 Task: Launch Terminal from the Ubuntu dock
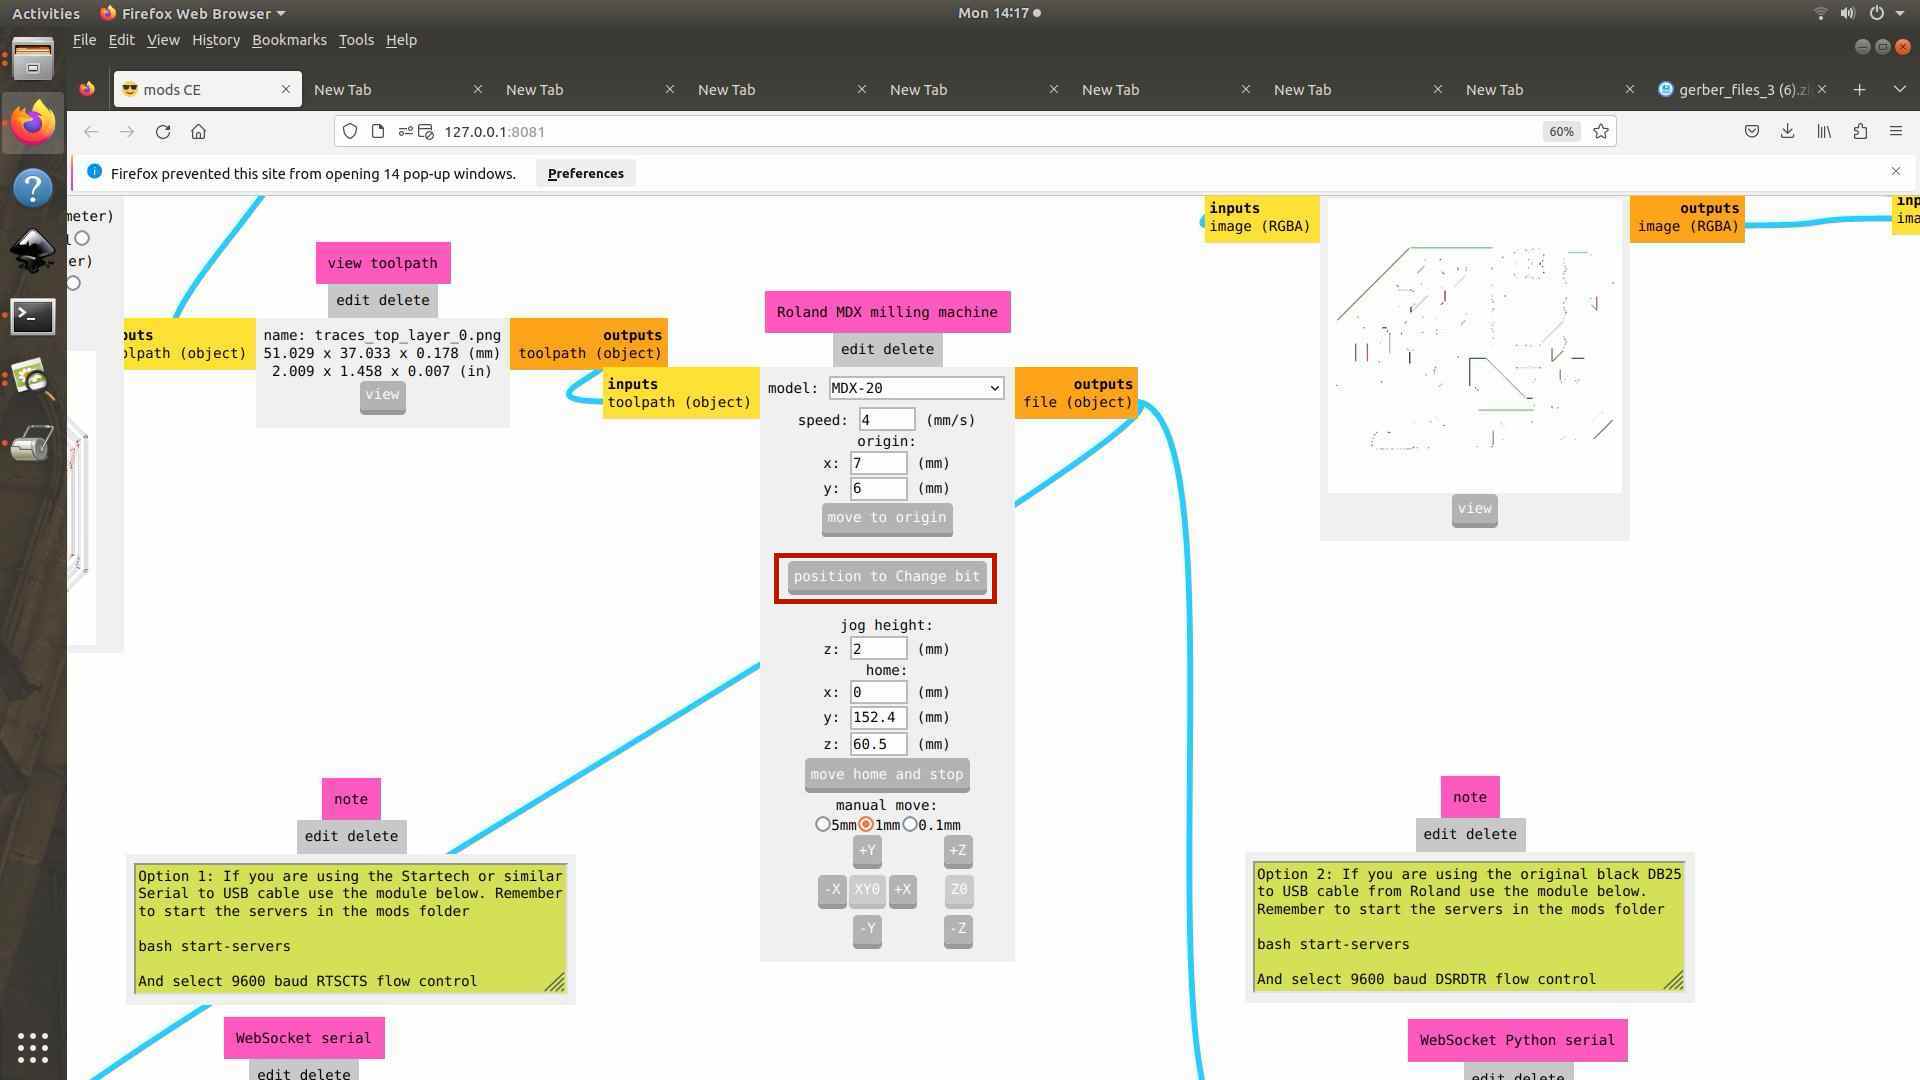pos(32,317)
